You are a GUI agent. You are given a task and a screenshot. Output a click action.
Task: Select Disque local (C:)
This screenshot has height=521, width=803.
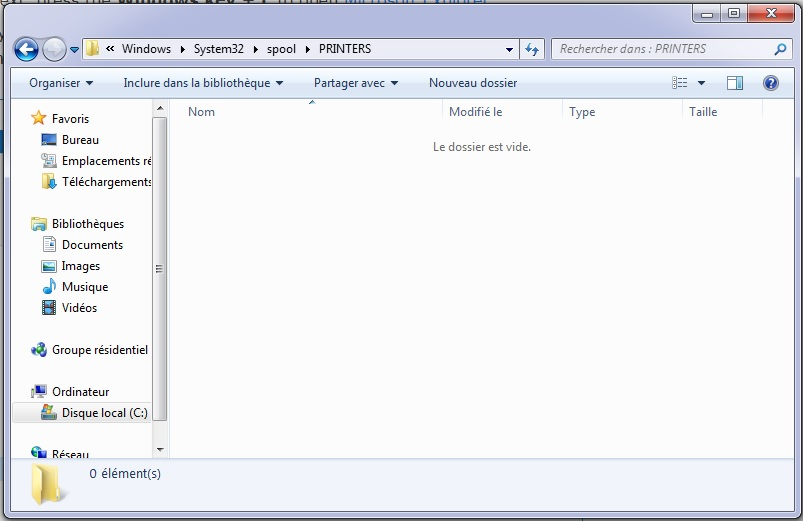[104, 413]
